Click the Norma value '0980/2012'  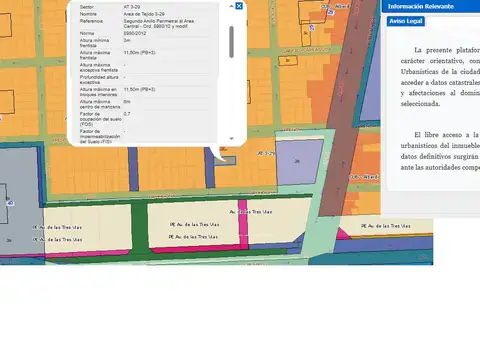click(x=135, y=33)
